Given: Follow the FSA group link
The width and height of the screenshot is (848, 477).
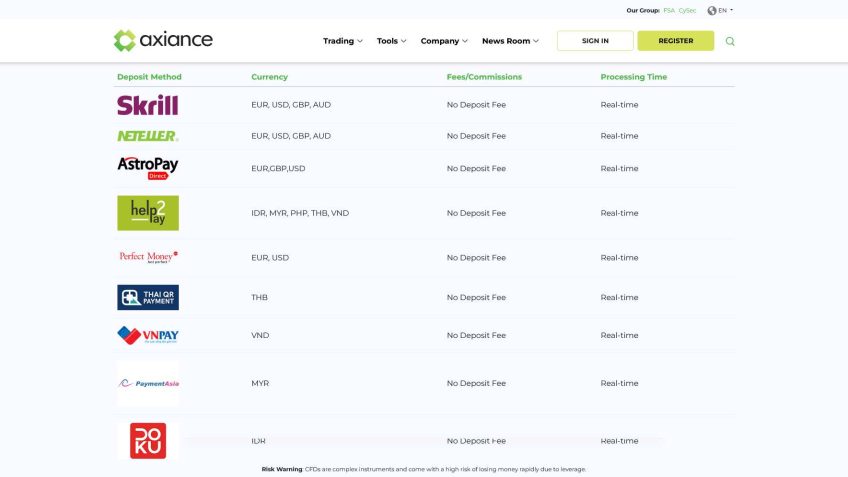Looking at the screenshot, I should click(669, 10).
